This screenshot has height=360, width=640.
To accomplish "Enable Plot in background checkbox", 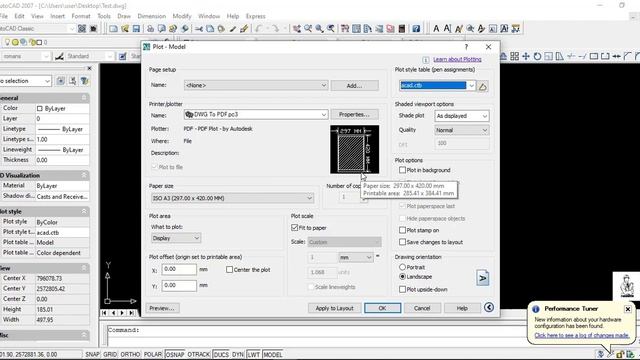I will click(x=402, y=170).
